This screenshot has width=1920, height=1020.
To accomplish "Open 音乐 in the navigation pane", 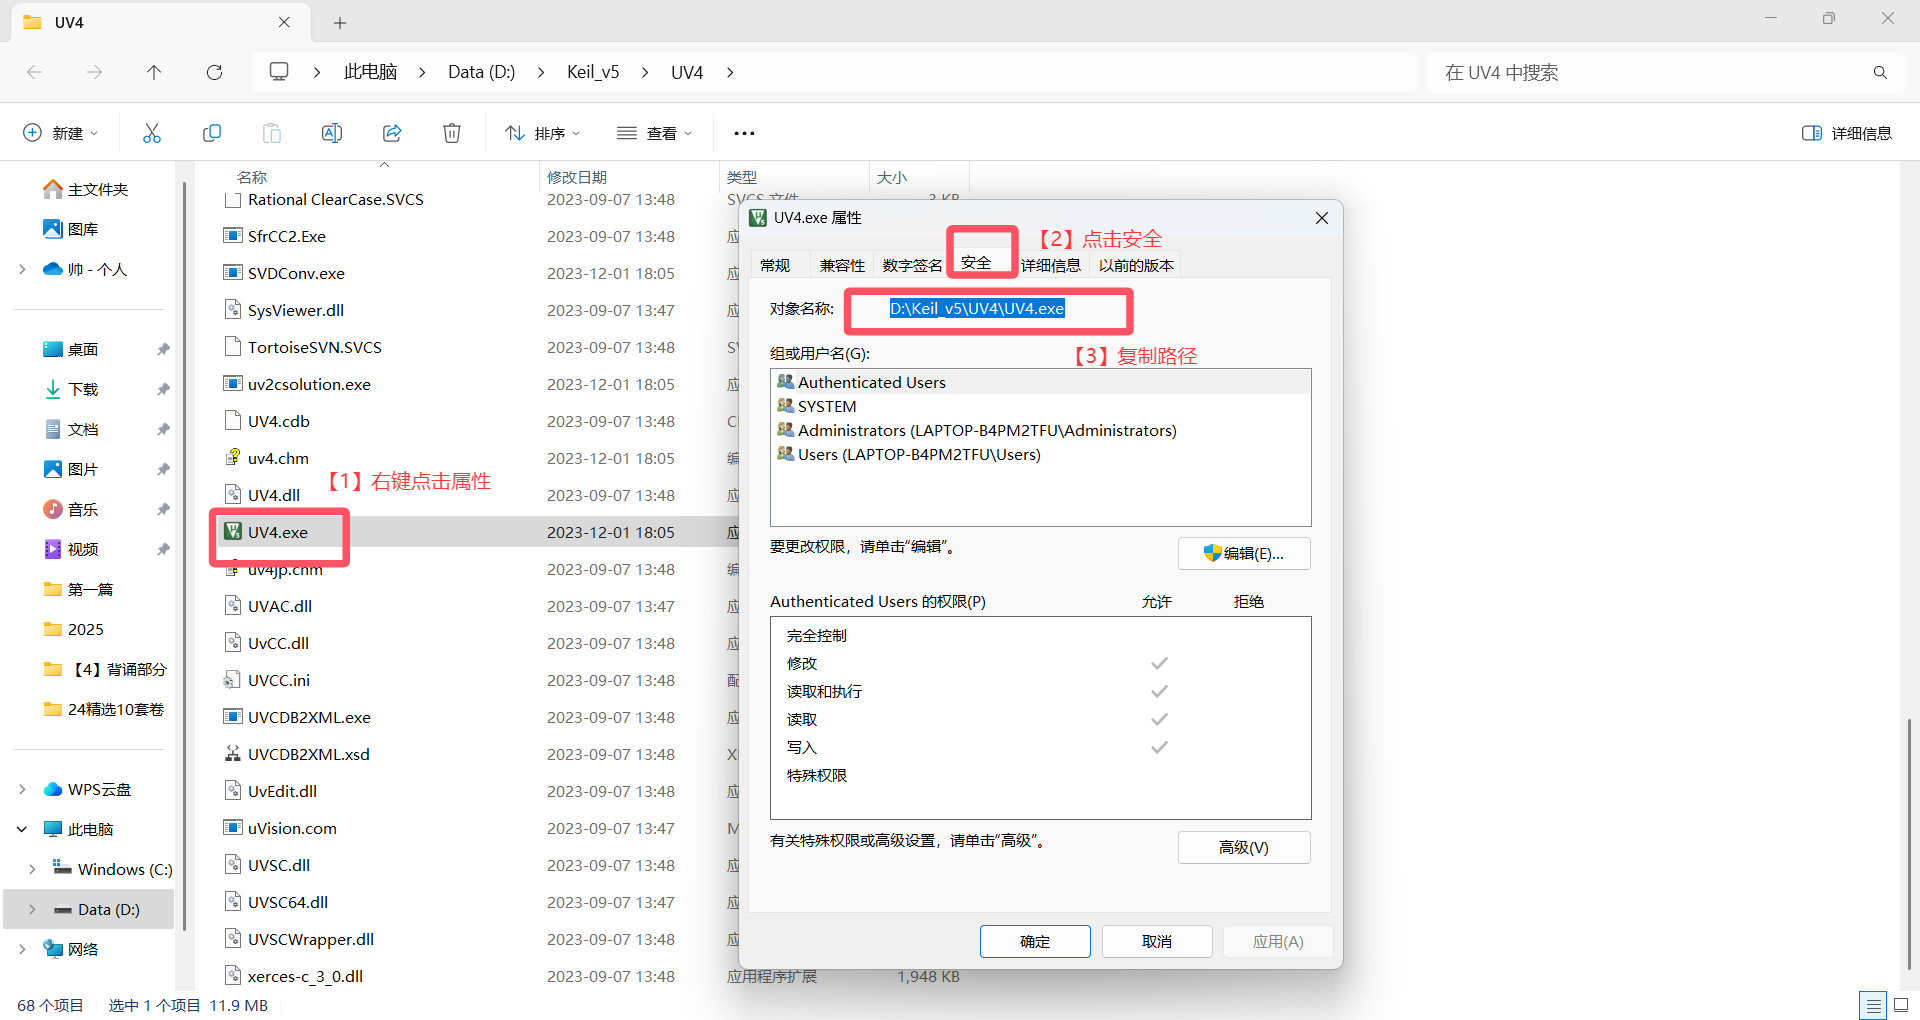I will [x=71, y=510].
